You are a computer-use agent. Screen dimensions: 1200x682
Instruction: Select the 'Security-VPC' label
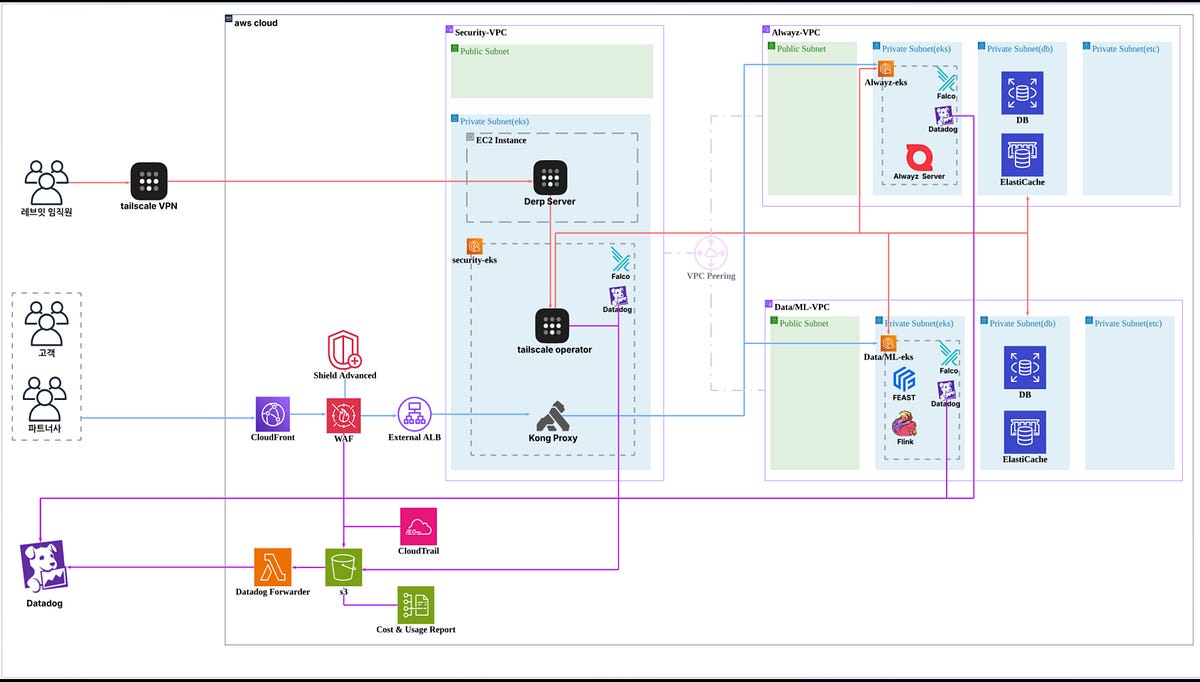(x=481, y=32)
